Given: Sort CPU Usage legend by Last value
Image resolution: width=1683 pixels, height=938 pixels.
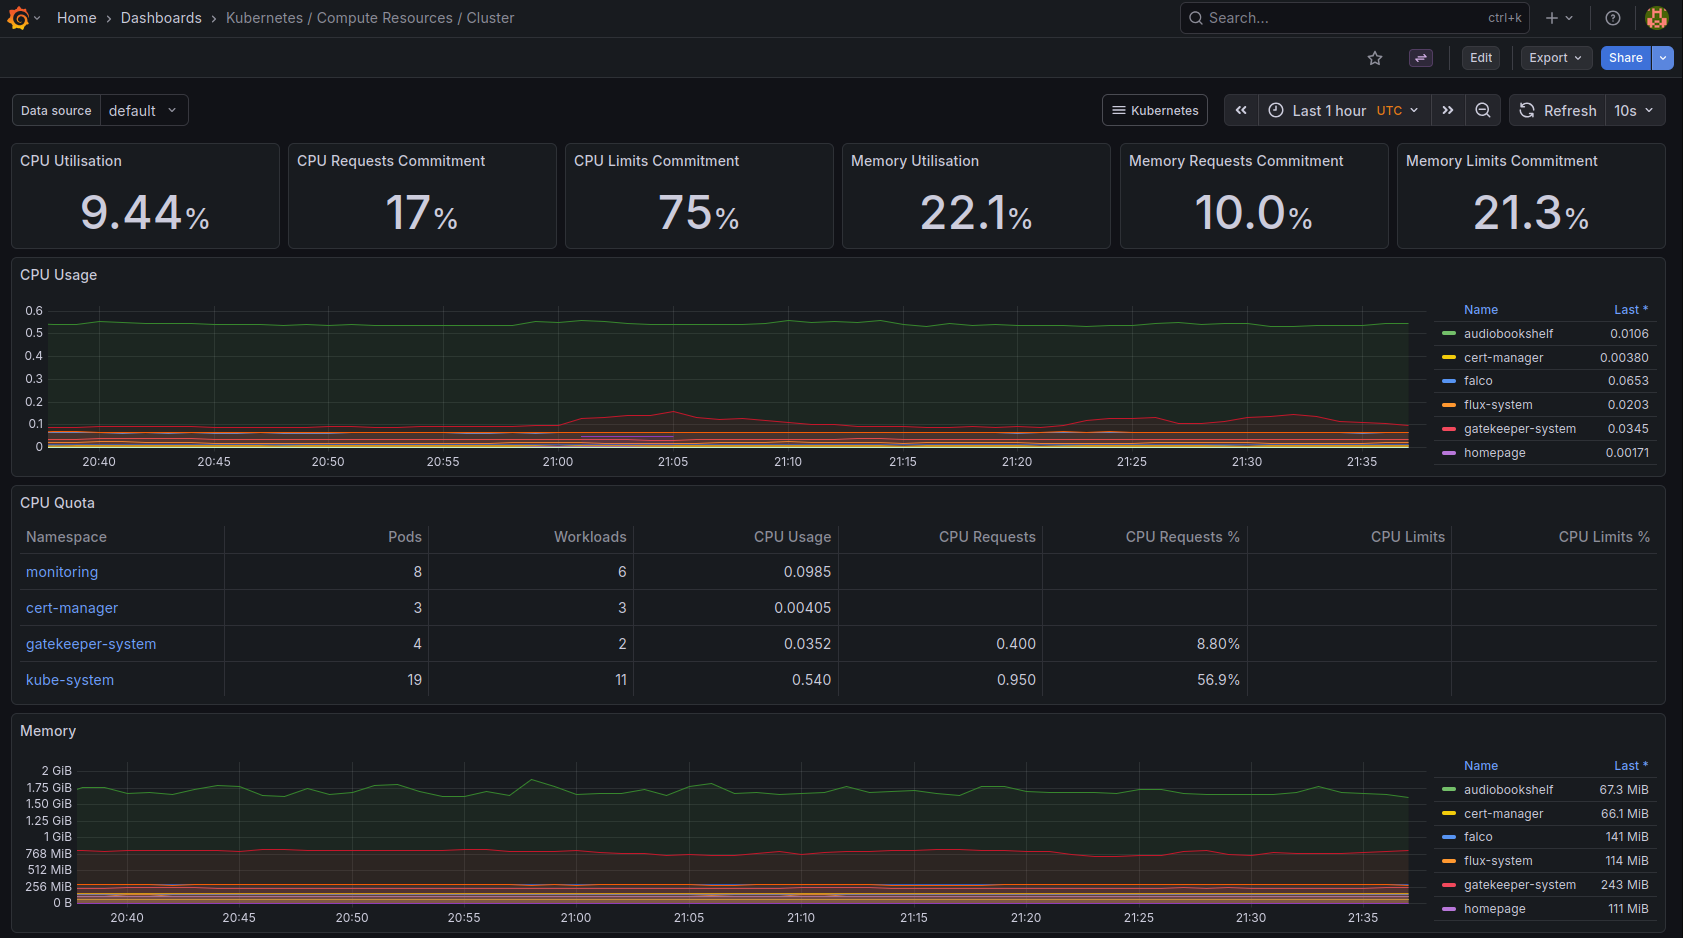Looking at the screenshot, I should (x=1630, y=310).
